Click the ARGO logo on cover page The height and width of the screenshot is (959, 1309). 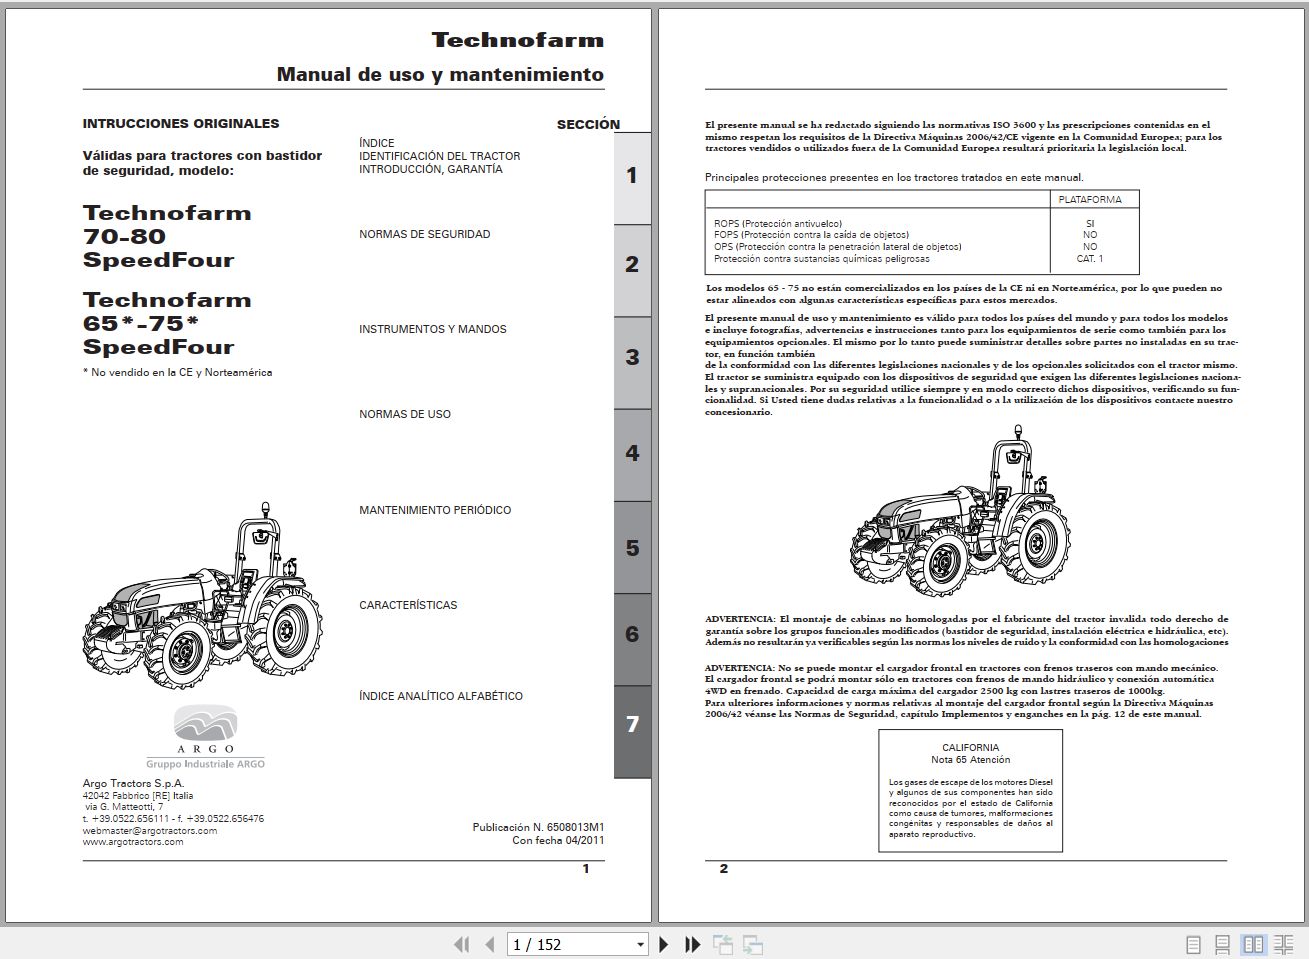[205, 736]
